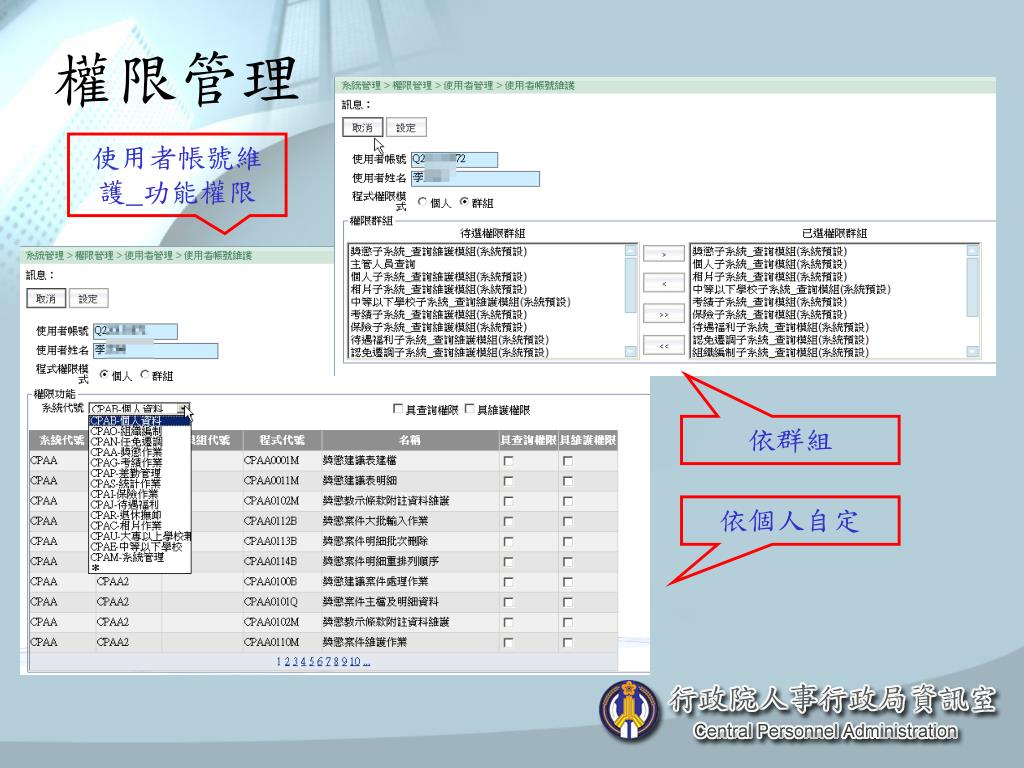Open the 系統代號 combo box arrow
This screenshot has width=1024, height=768.
(184, 409)
